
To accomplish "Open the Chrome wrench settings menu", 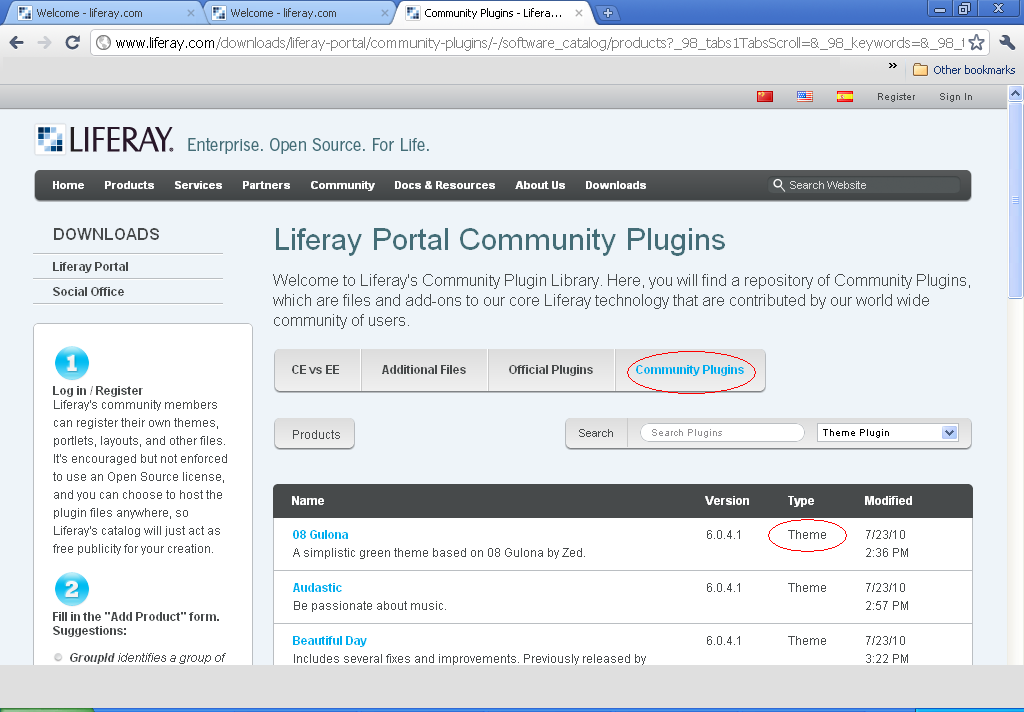I will tap(1007, 43).
